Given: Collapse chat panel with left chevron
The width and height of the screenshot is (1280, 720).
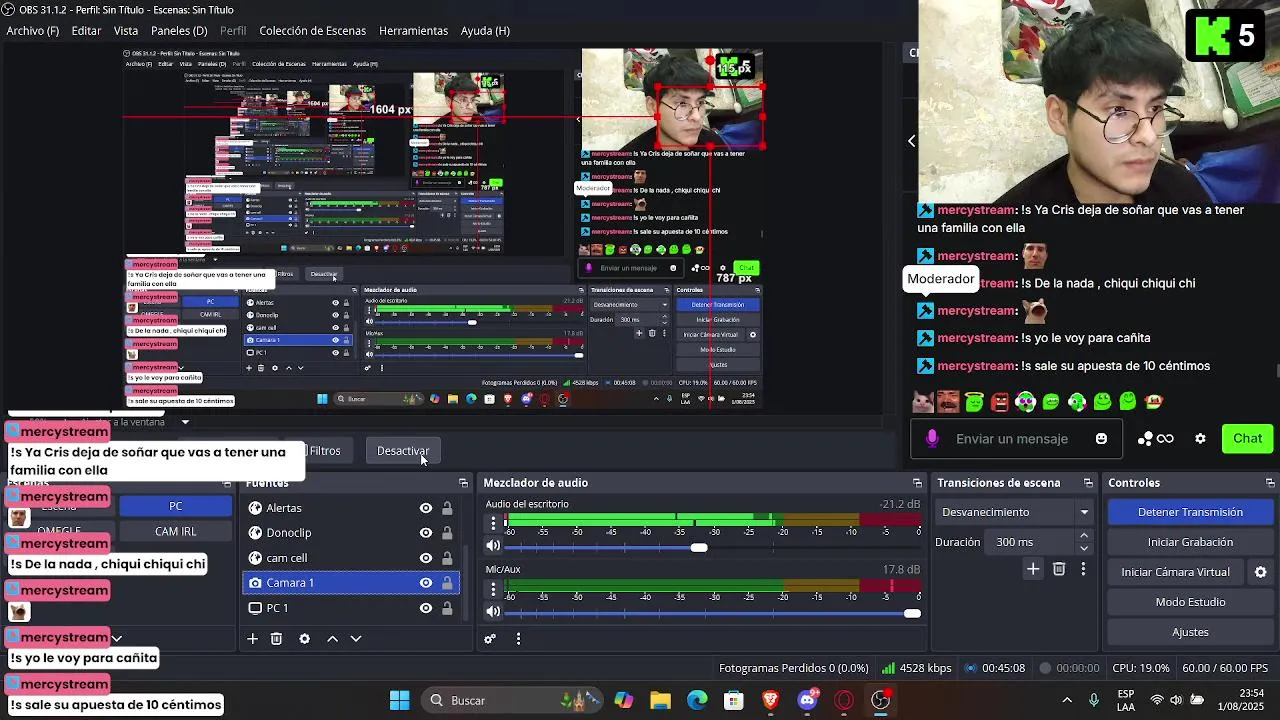Looking at the screenshot, I should pyautogui.click(x=911, y=141).
